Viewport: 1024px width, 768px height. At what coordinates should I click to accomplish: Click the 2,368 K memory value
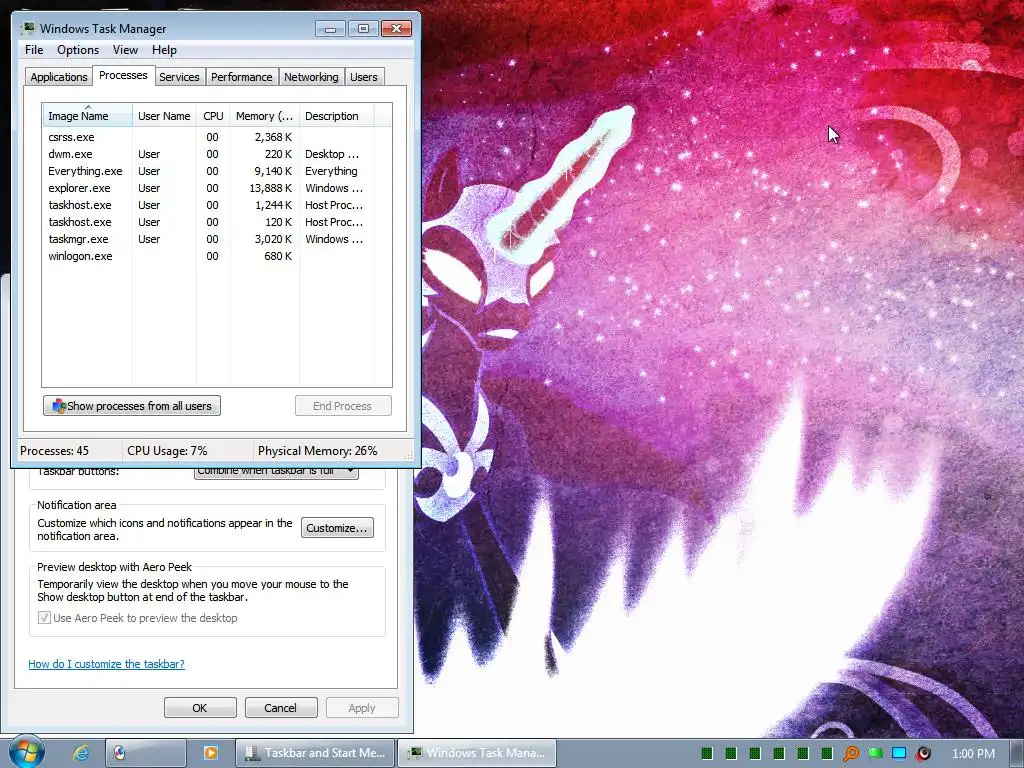tap(273, 137)
